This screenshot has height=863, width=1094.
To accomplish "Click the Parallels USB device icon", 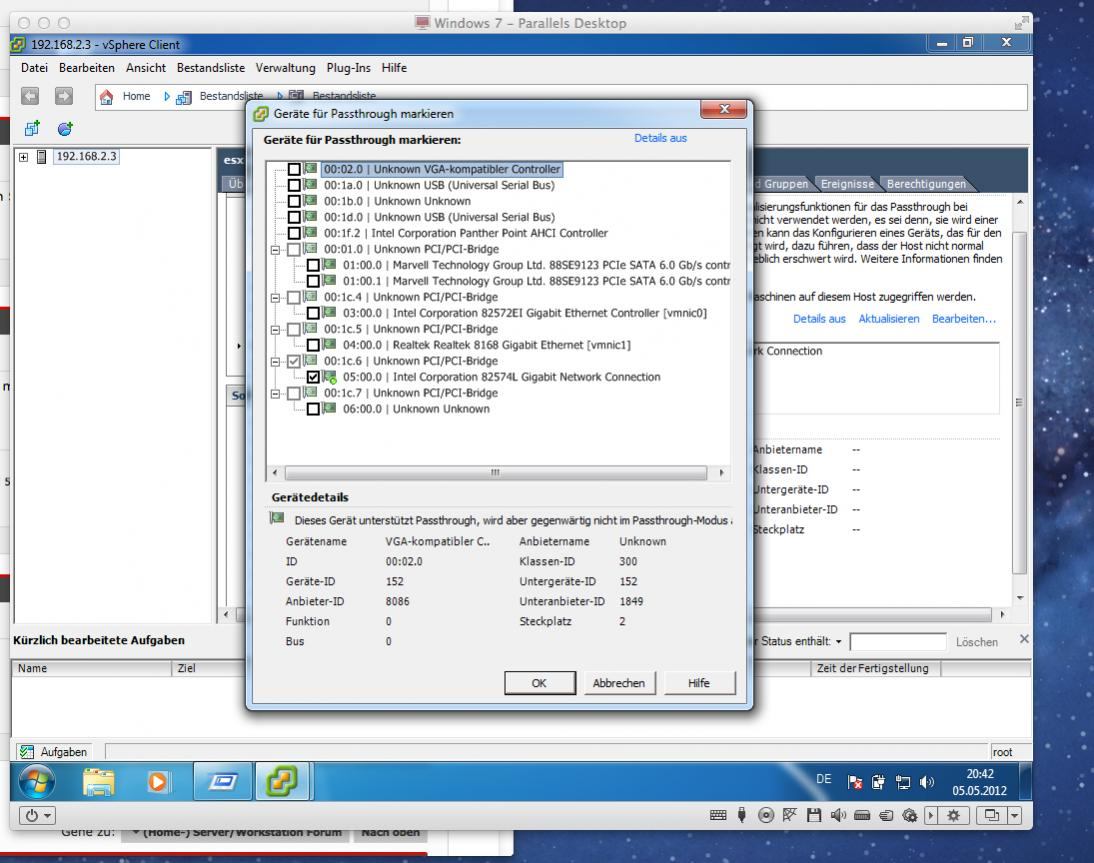I will [x=742, y=815].
